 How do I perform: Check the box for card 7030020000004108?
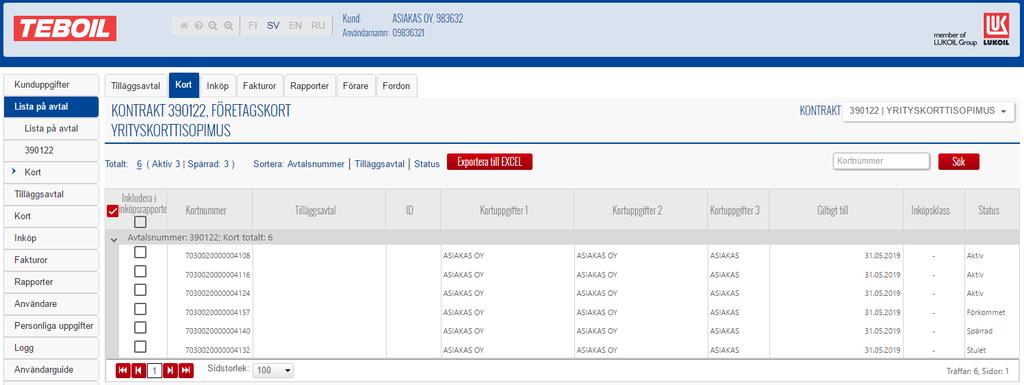pyautogui.click(x=140, y=252)
